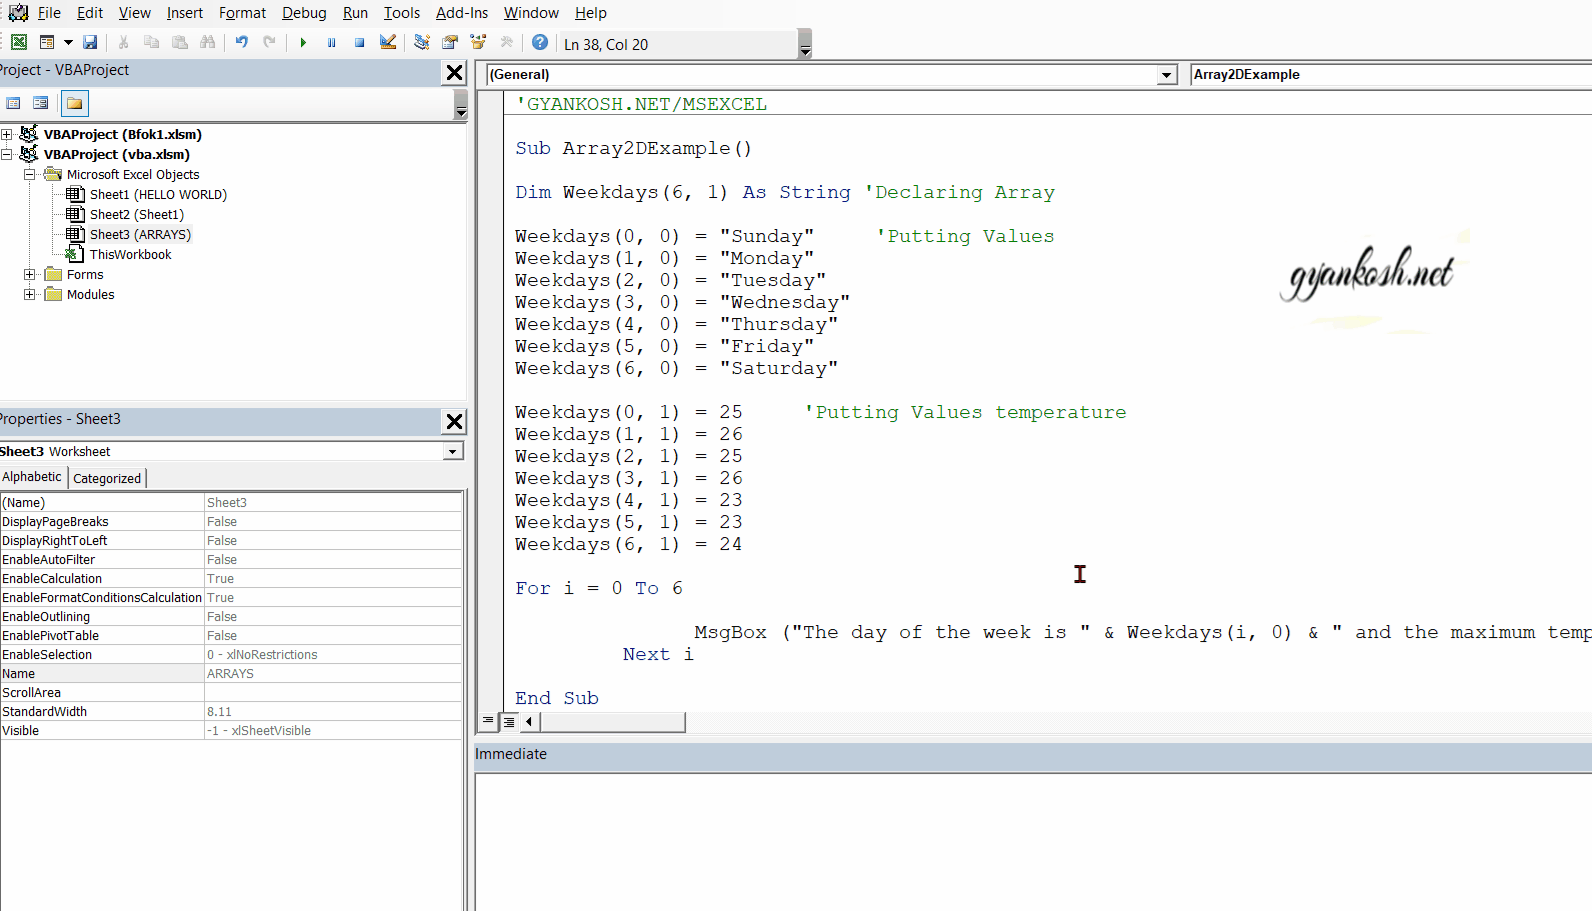This screenshot has height=911, width=1592.
Task: Switch to the Categorized properties tab
Action: pos(107,478)
